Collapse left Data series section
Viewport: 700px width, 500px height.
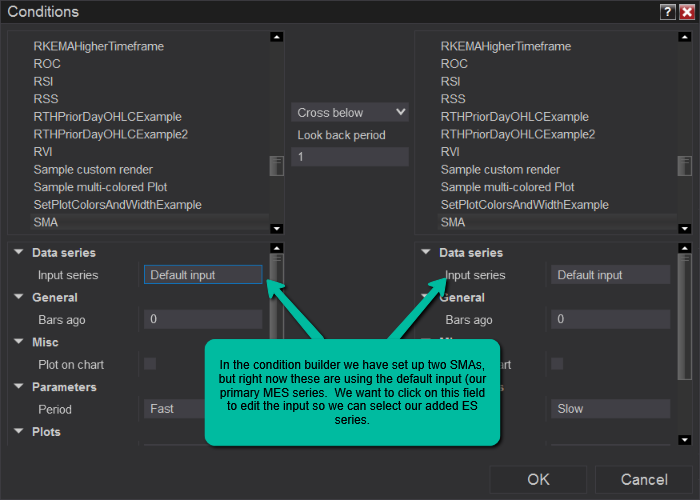(19, 252)
